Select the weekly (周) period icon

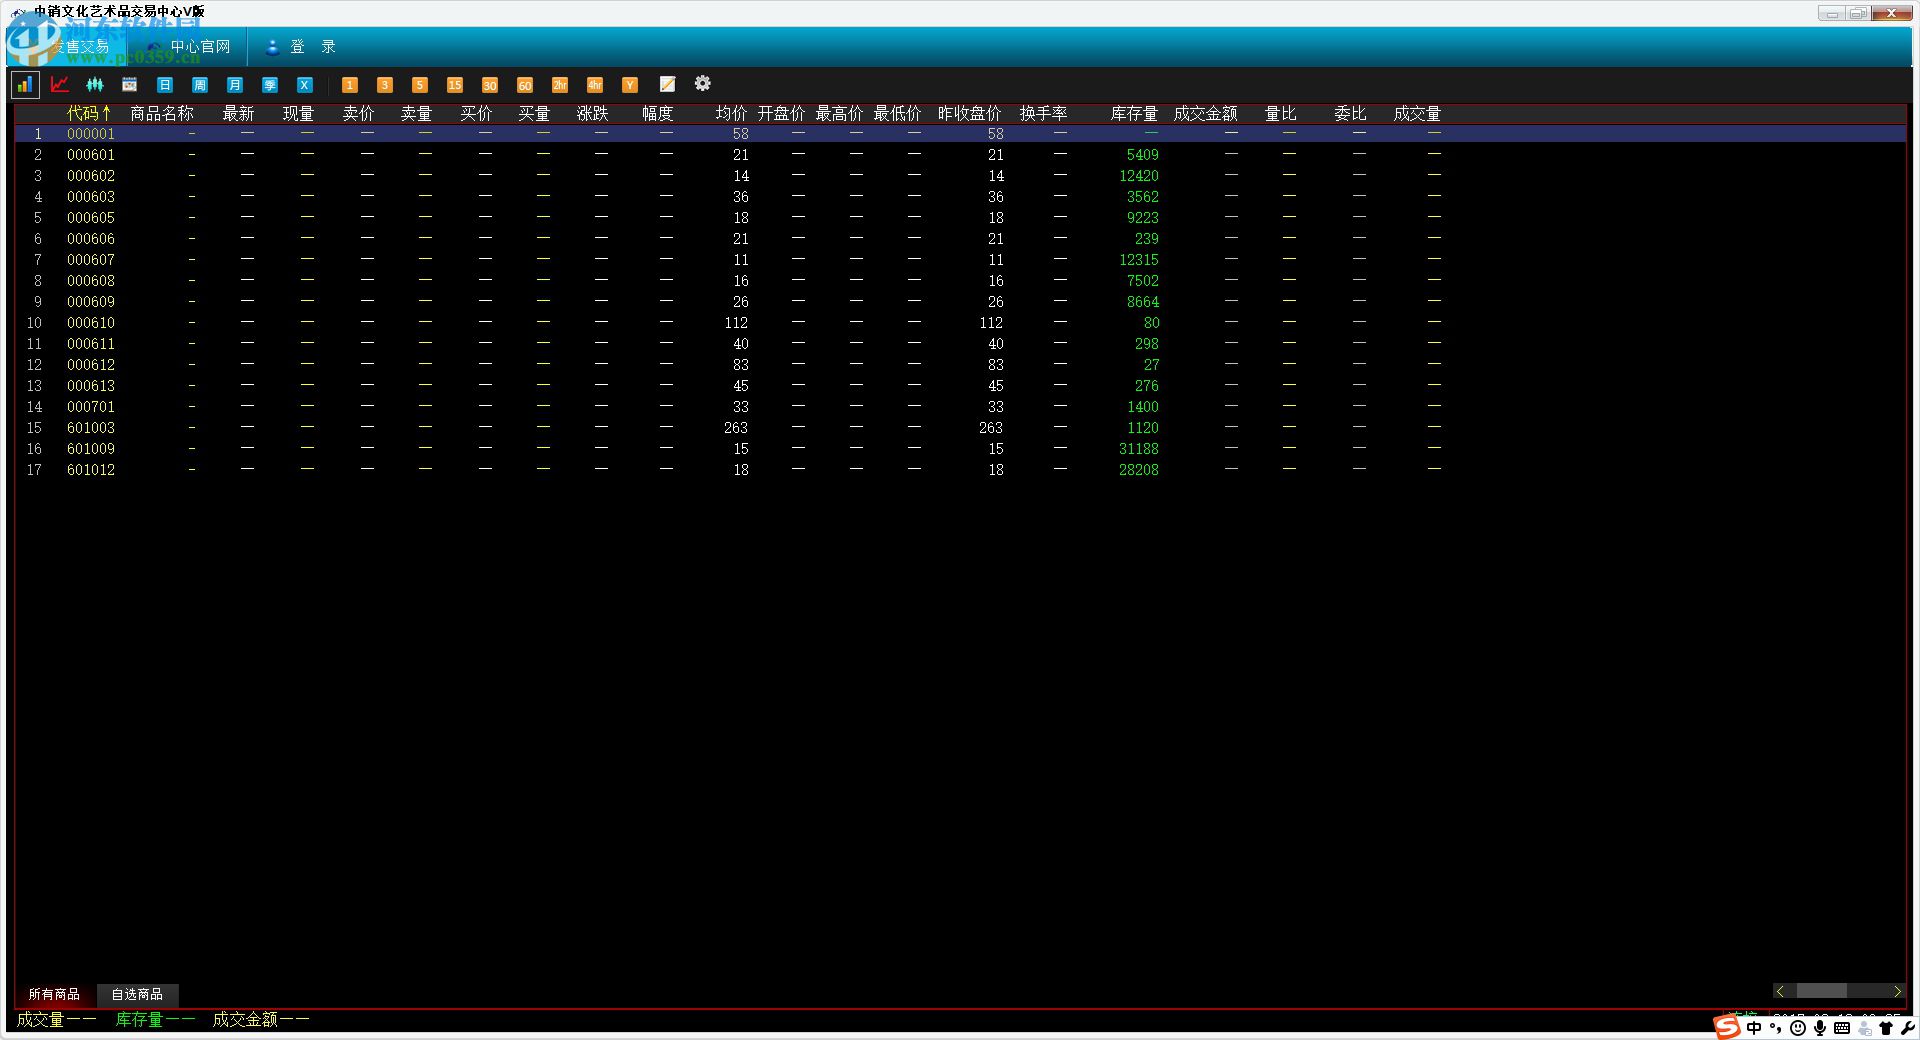(200, 85)
